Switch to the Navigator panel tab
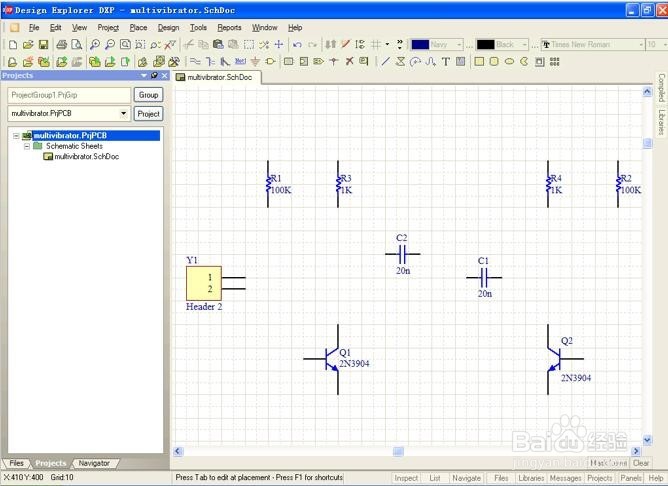Viewport: 668px width, 486px height. (x=94, y=463)
